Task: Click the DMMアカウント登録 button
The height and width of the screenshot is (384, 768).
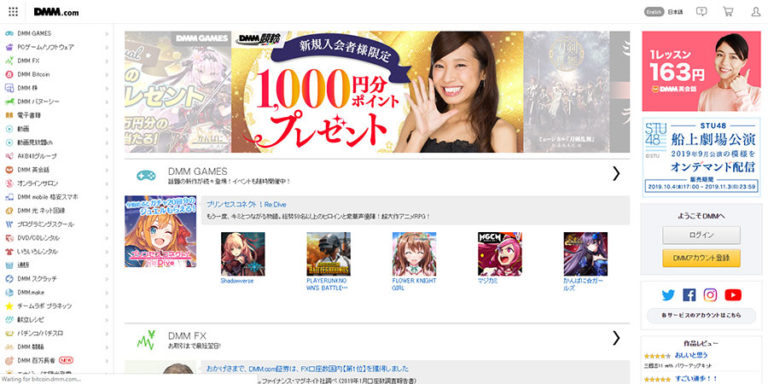Action: (x=701, y=258)
